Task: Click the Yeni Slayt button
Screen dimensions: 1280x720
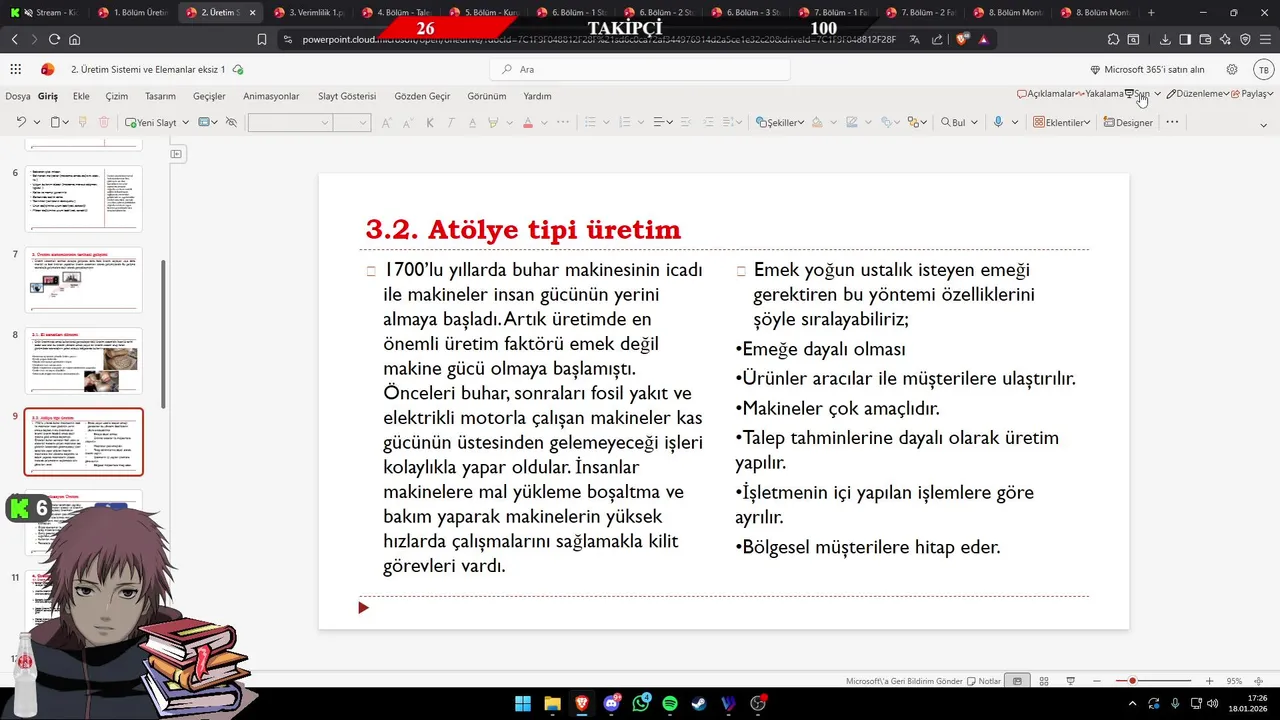Action: click(150, 122)
